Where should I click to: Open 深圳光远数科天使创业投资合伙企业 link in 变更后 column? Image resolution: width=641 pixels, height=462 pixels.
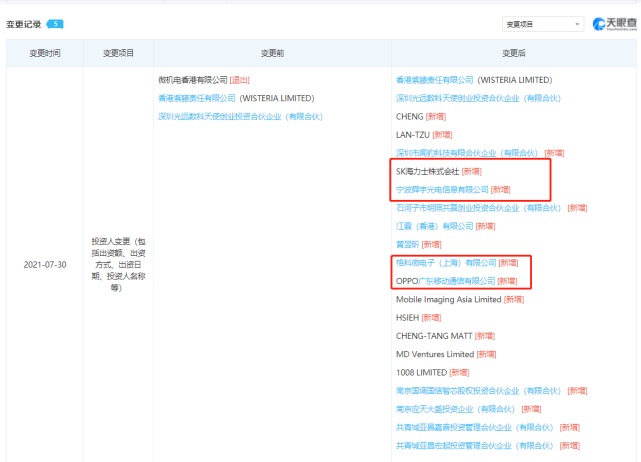click(x=478, y=98)
